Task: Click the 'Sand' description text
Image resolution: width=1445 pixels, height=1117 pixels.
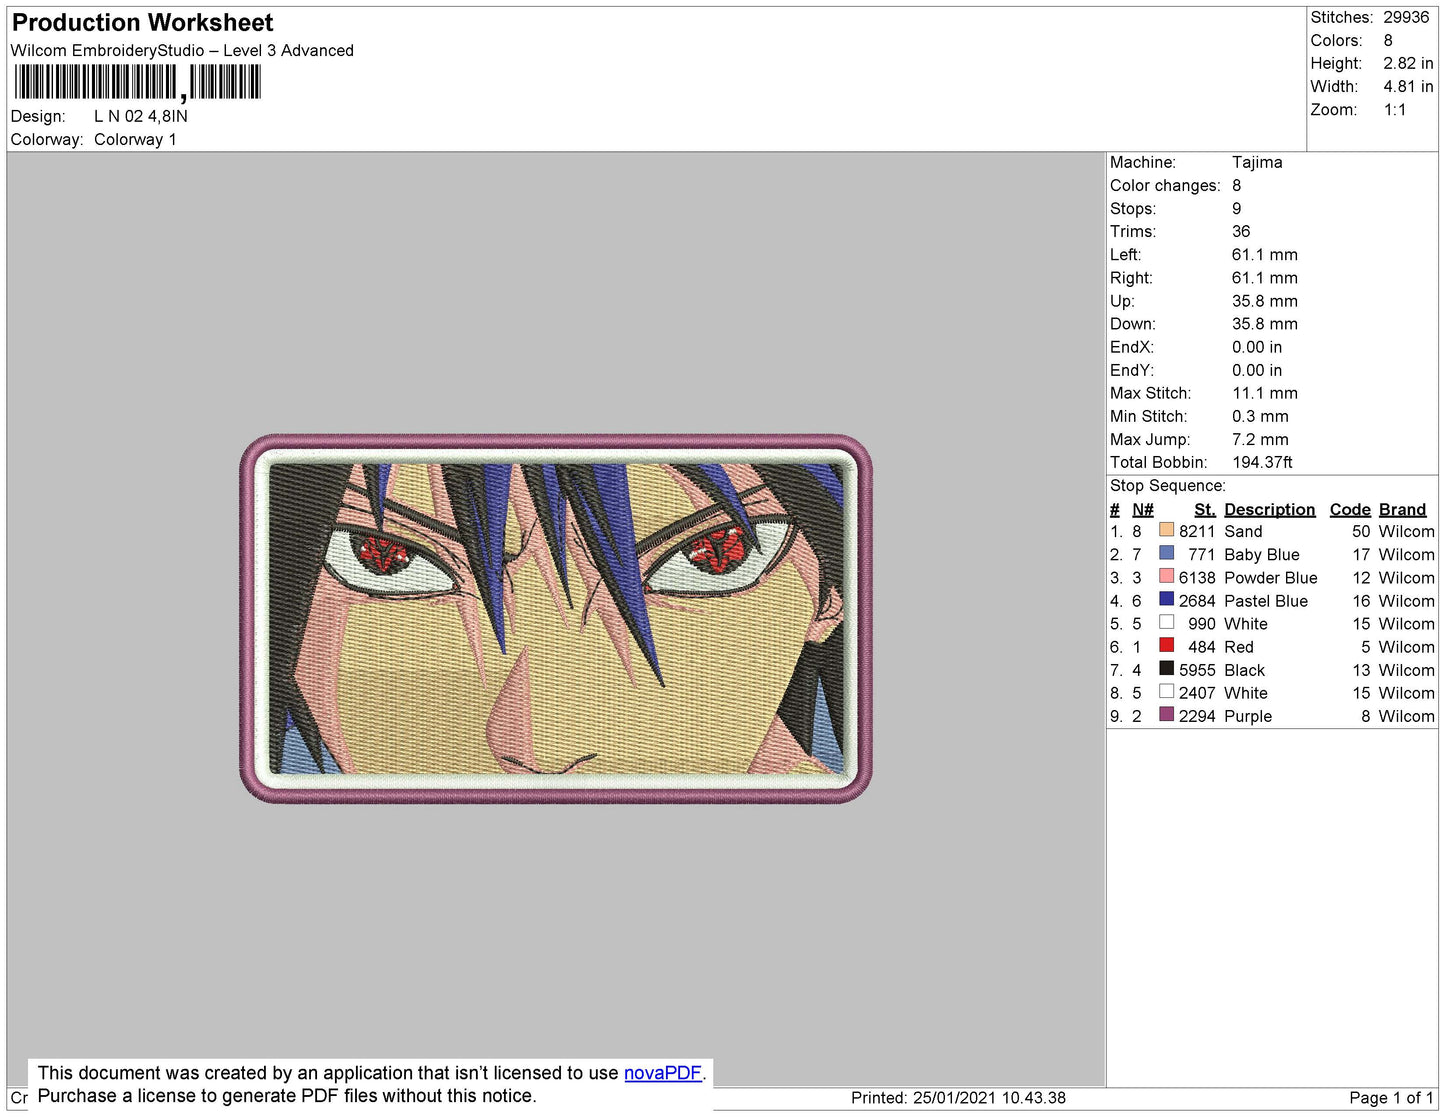Action: coord(1243,532)
